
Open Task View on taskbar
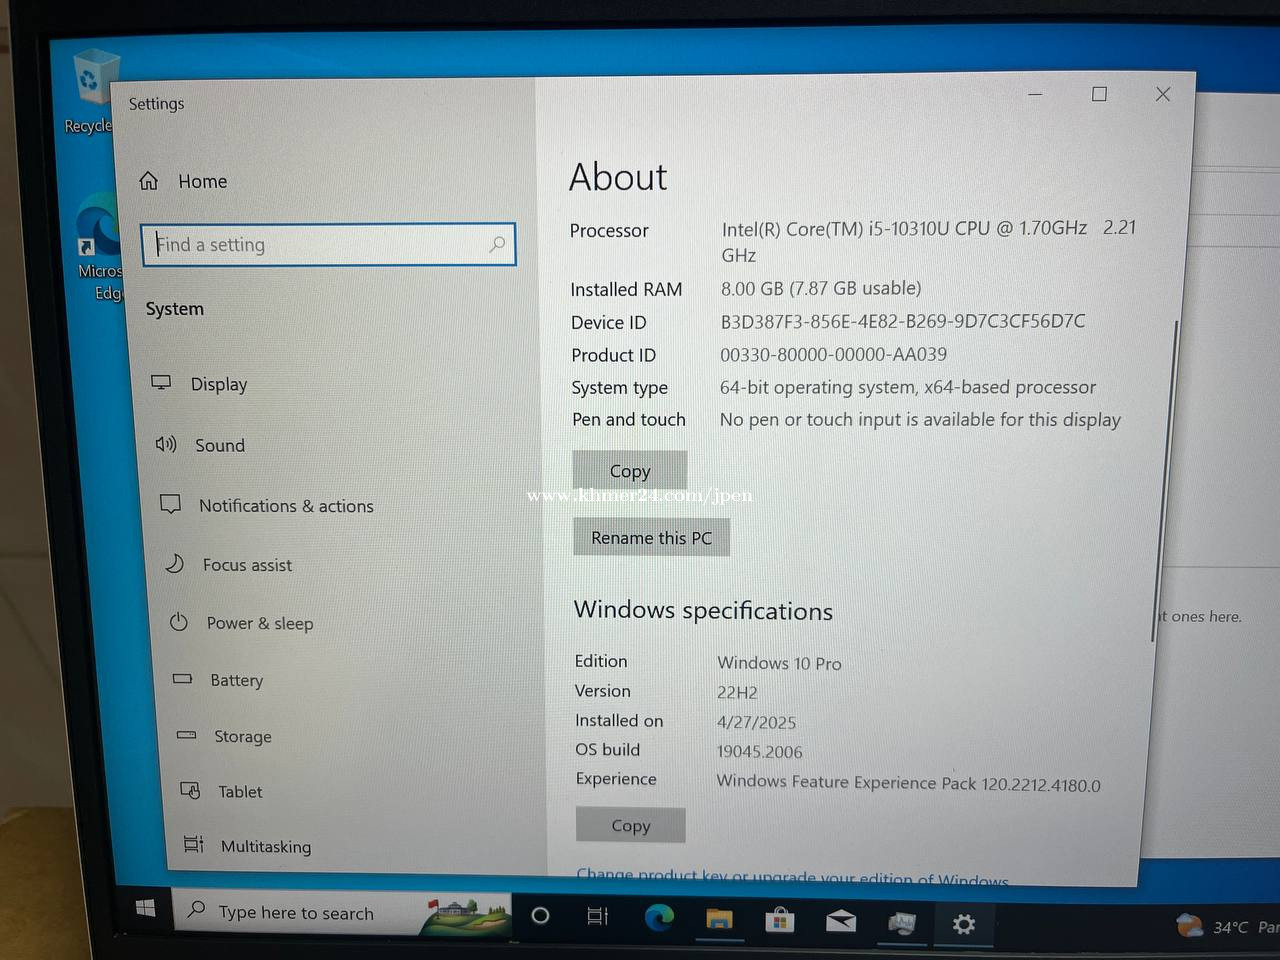point(598,916)
